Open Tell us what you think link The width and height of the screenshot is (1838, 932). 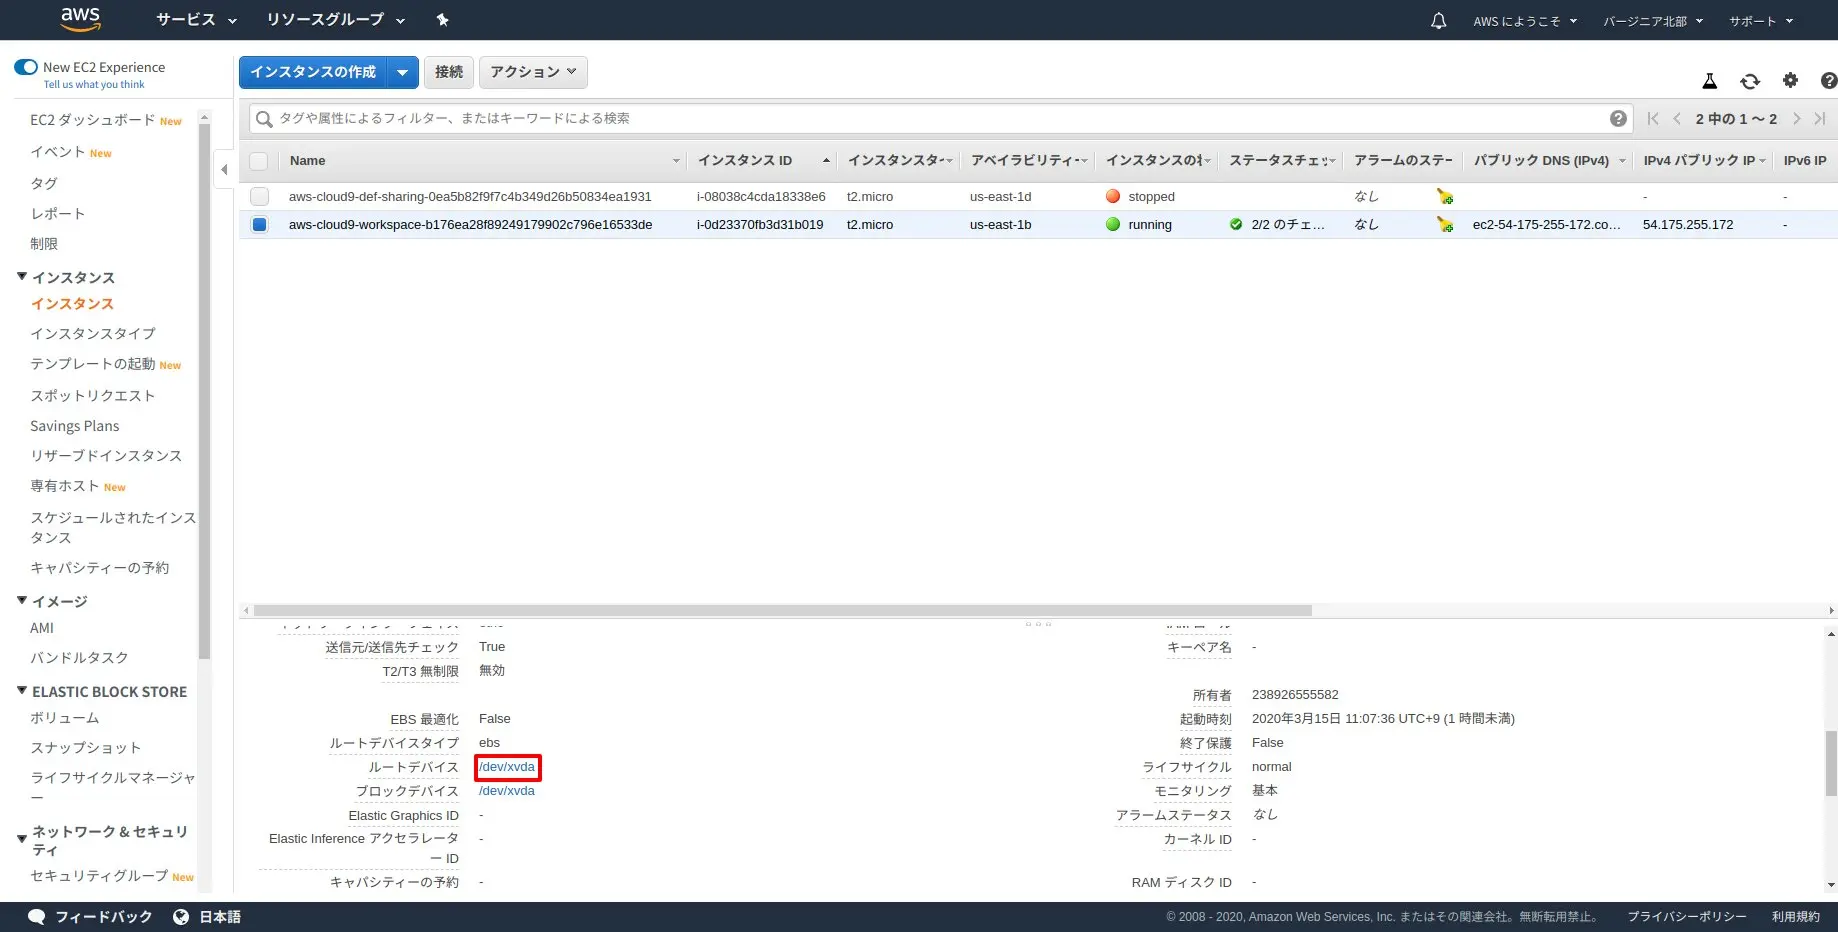94,85
